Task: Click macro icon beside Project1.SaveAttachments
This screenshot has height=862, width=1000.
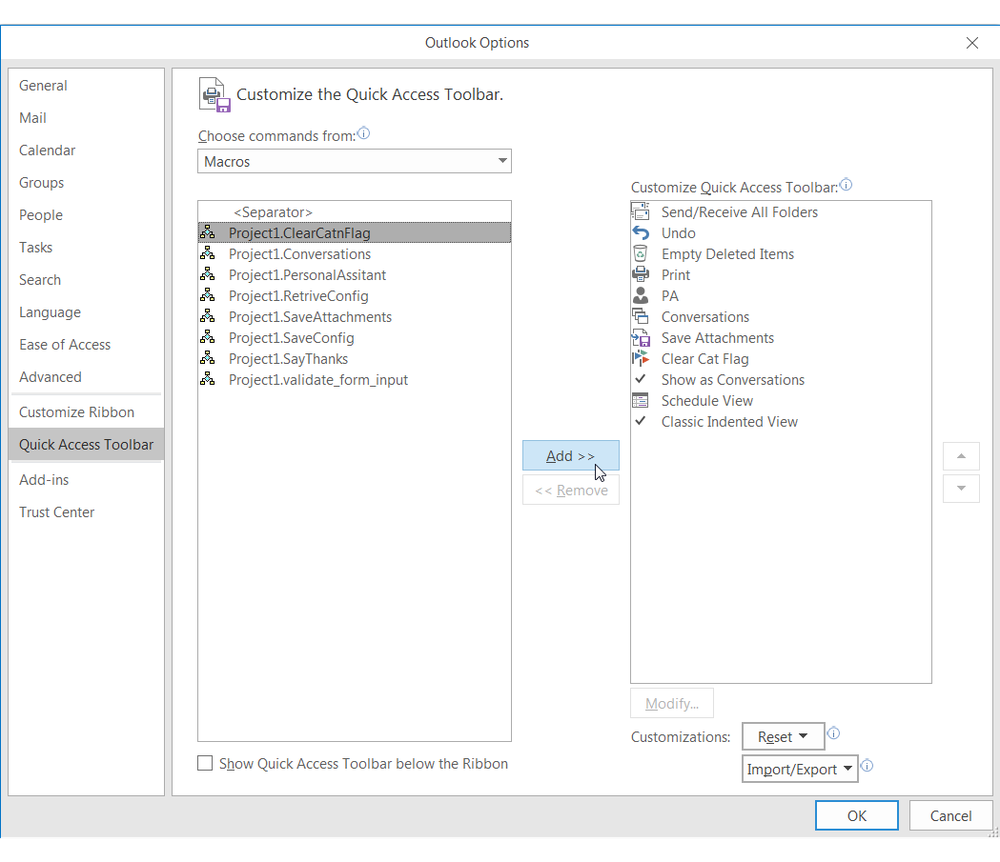Action: [207, 317]
